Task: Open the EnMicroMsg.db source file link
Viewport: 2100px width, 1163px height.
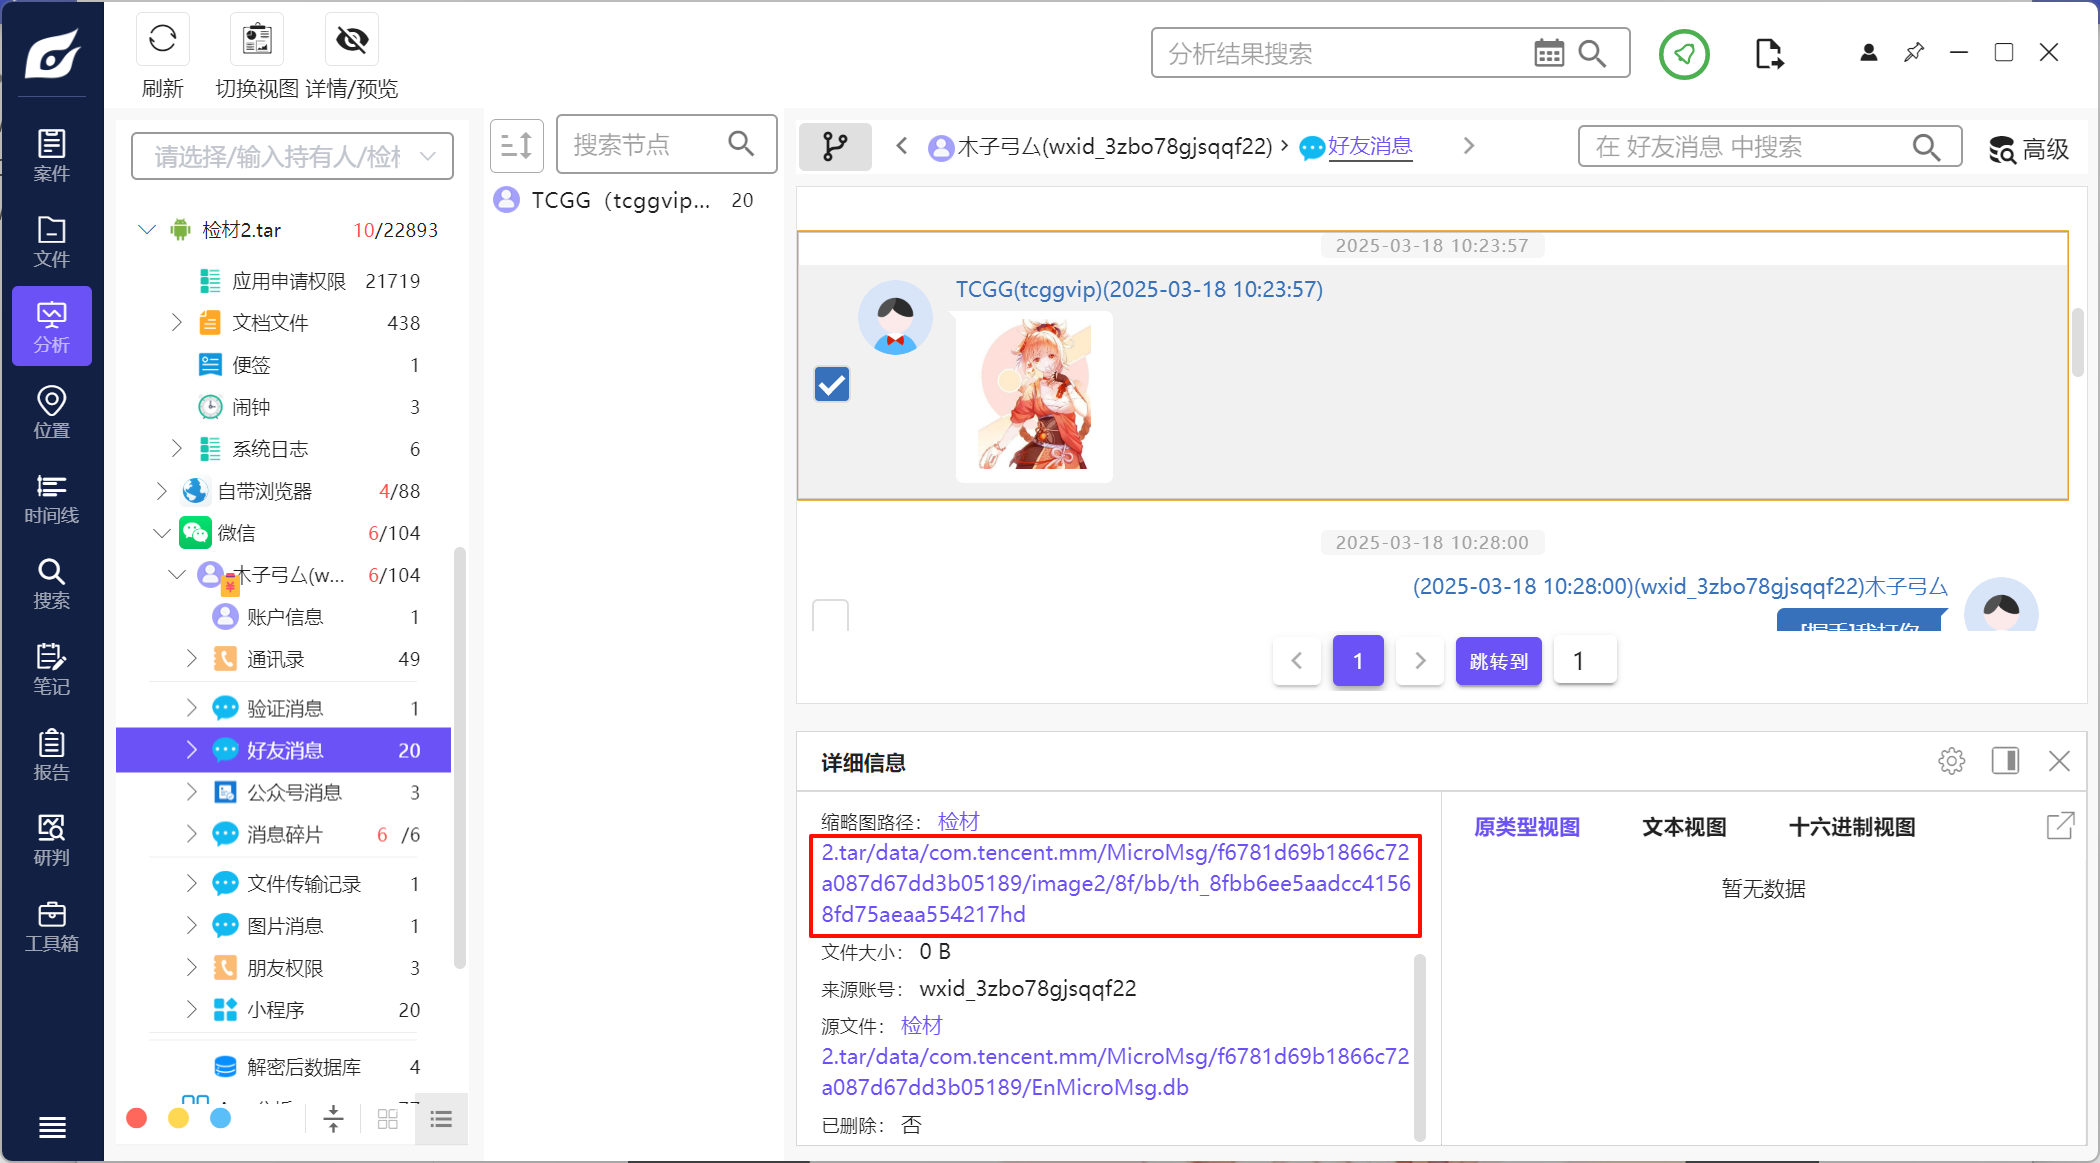Action: tap(1115, 1072)
